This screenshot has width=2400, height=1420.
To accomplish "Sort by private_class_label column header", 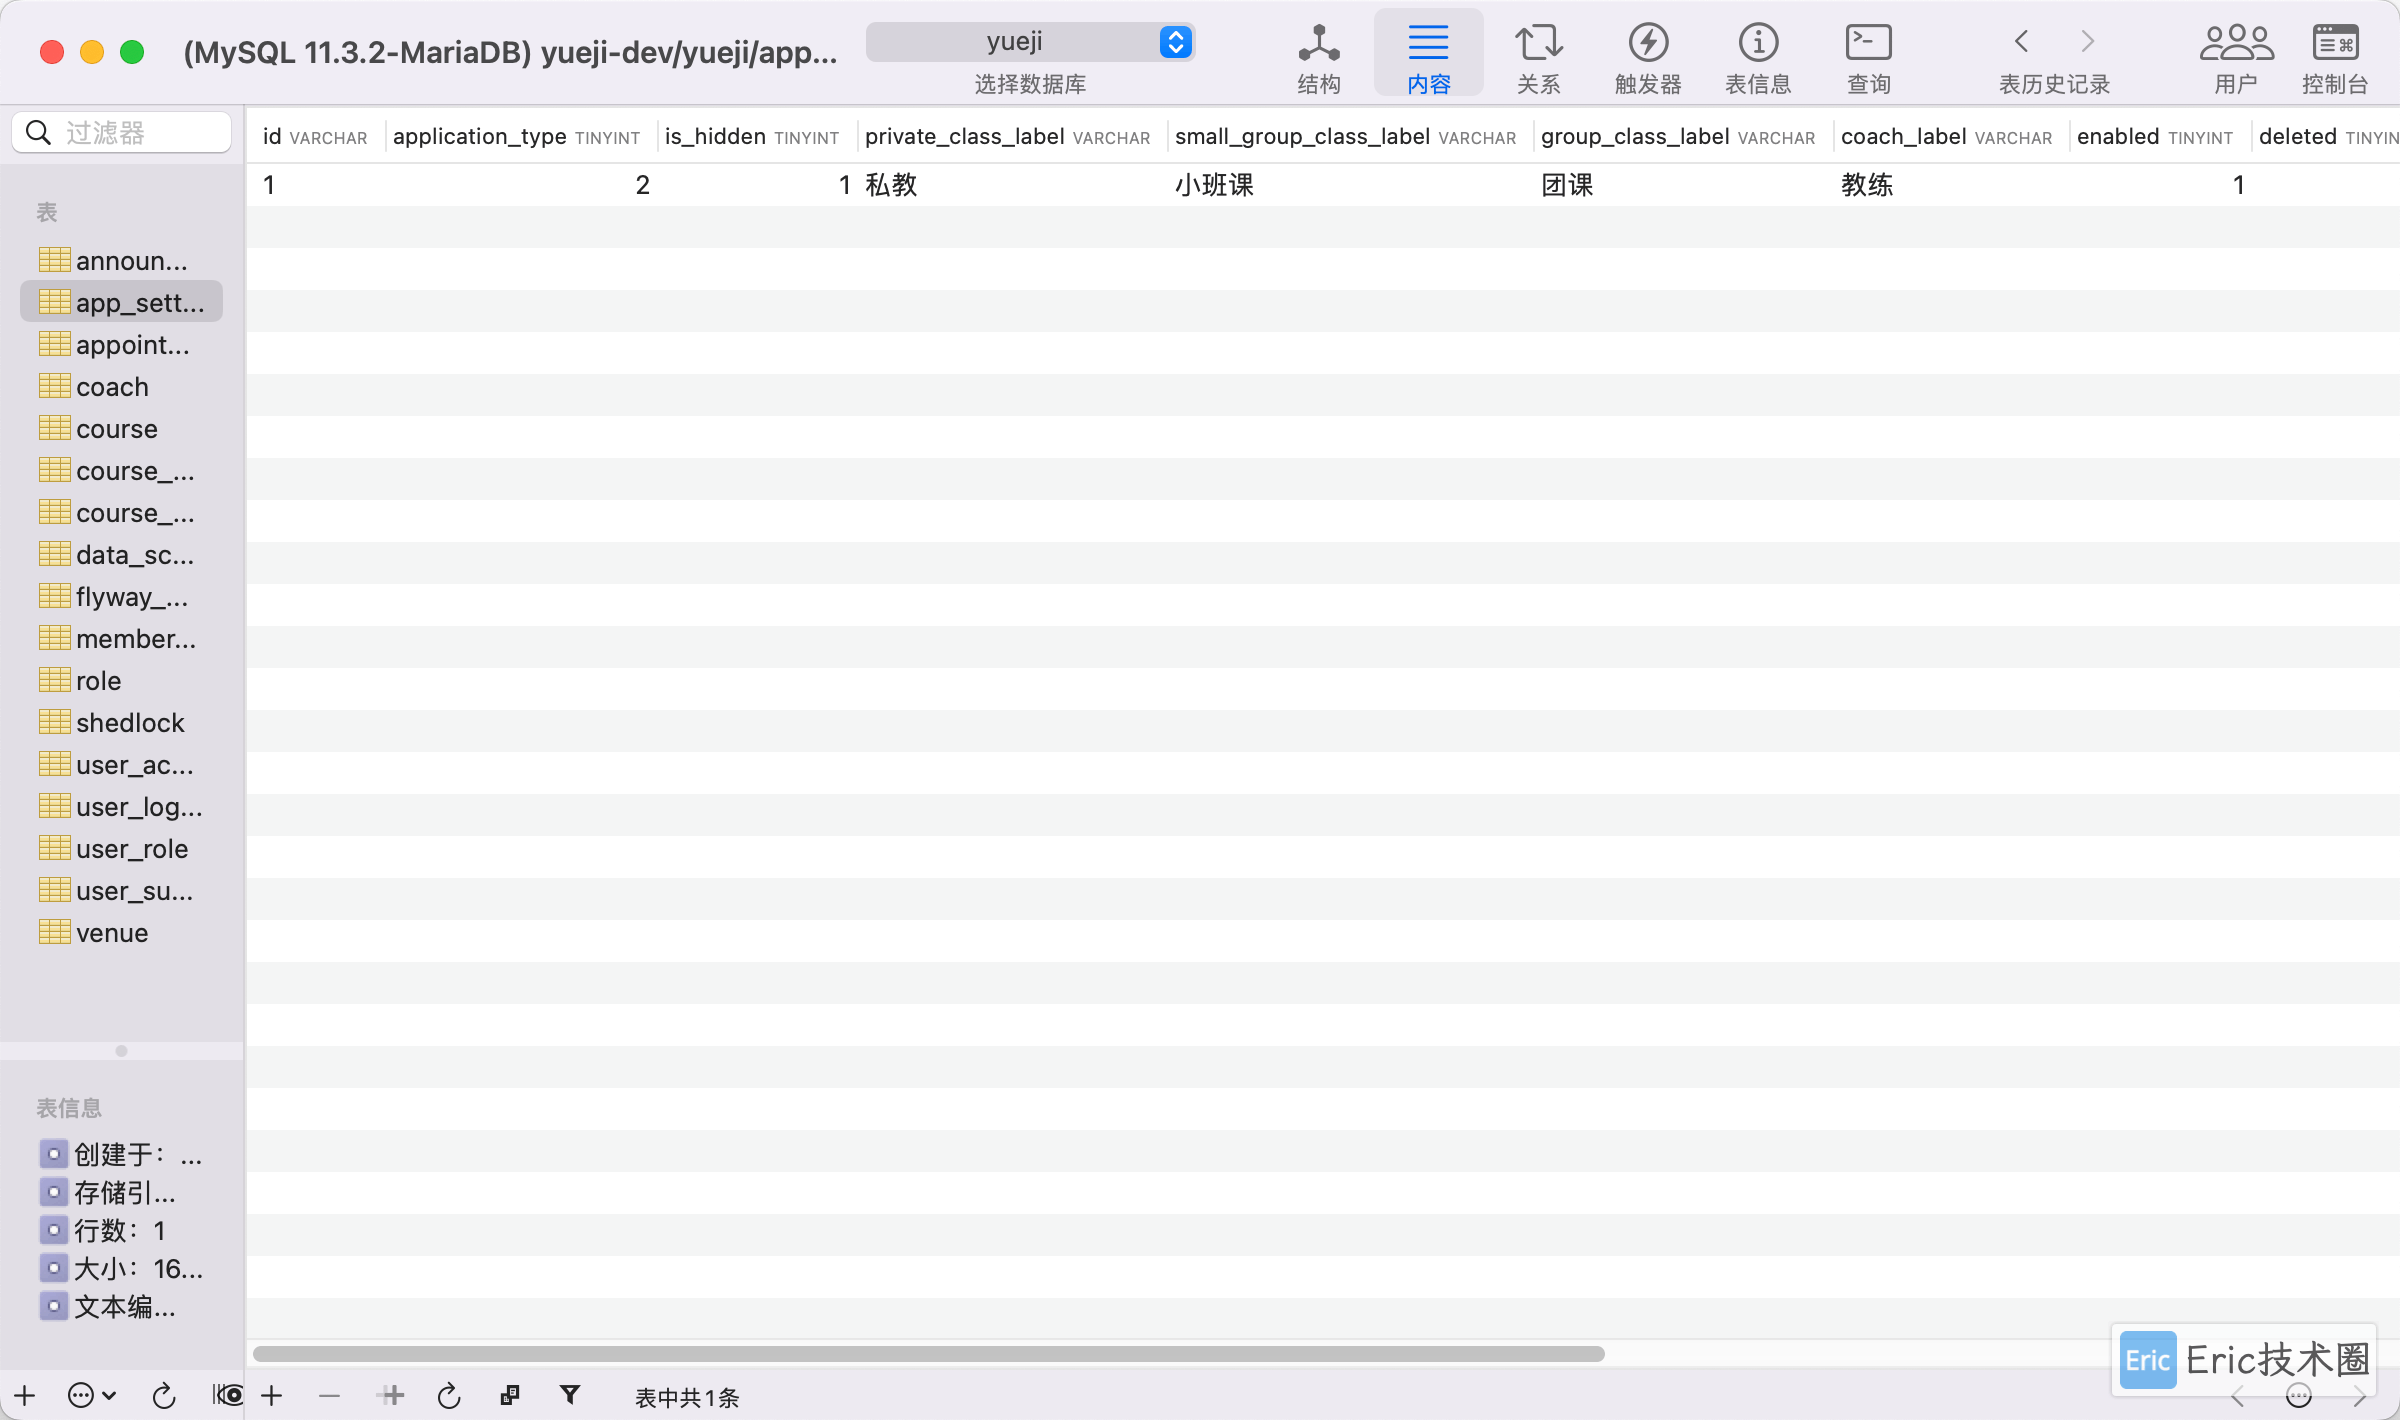I will click(1012, 136).
